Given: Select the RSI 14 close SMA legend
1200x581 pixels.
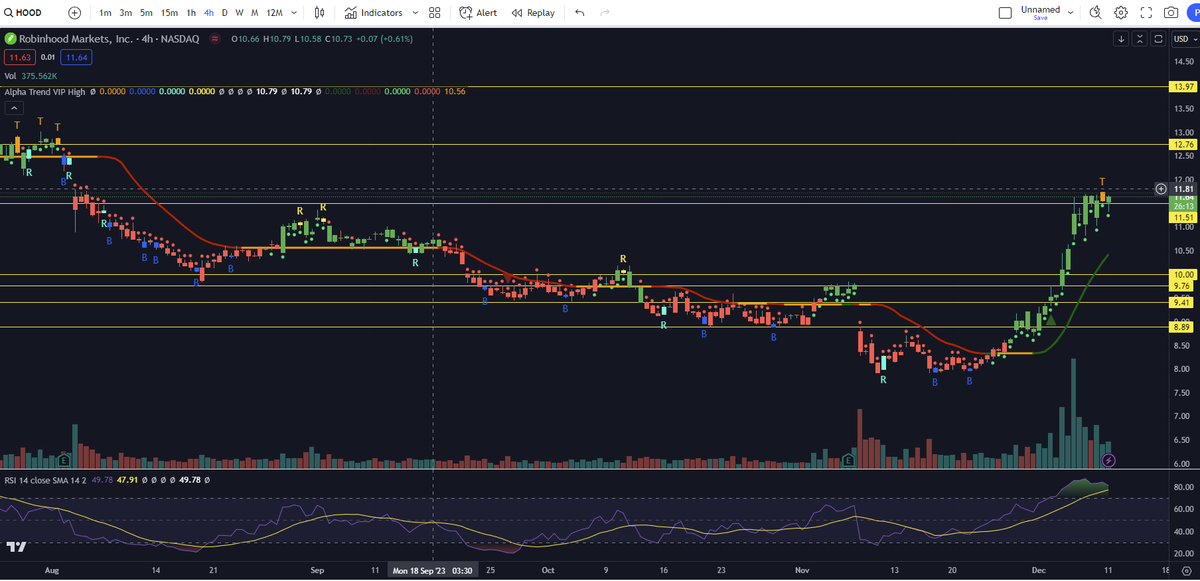Looking at the screenshot, I should (45, 480).
